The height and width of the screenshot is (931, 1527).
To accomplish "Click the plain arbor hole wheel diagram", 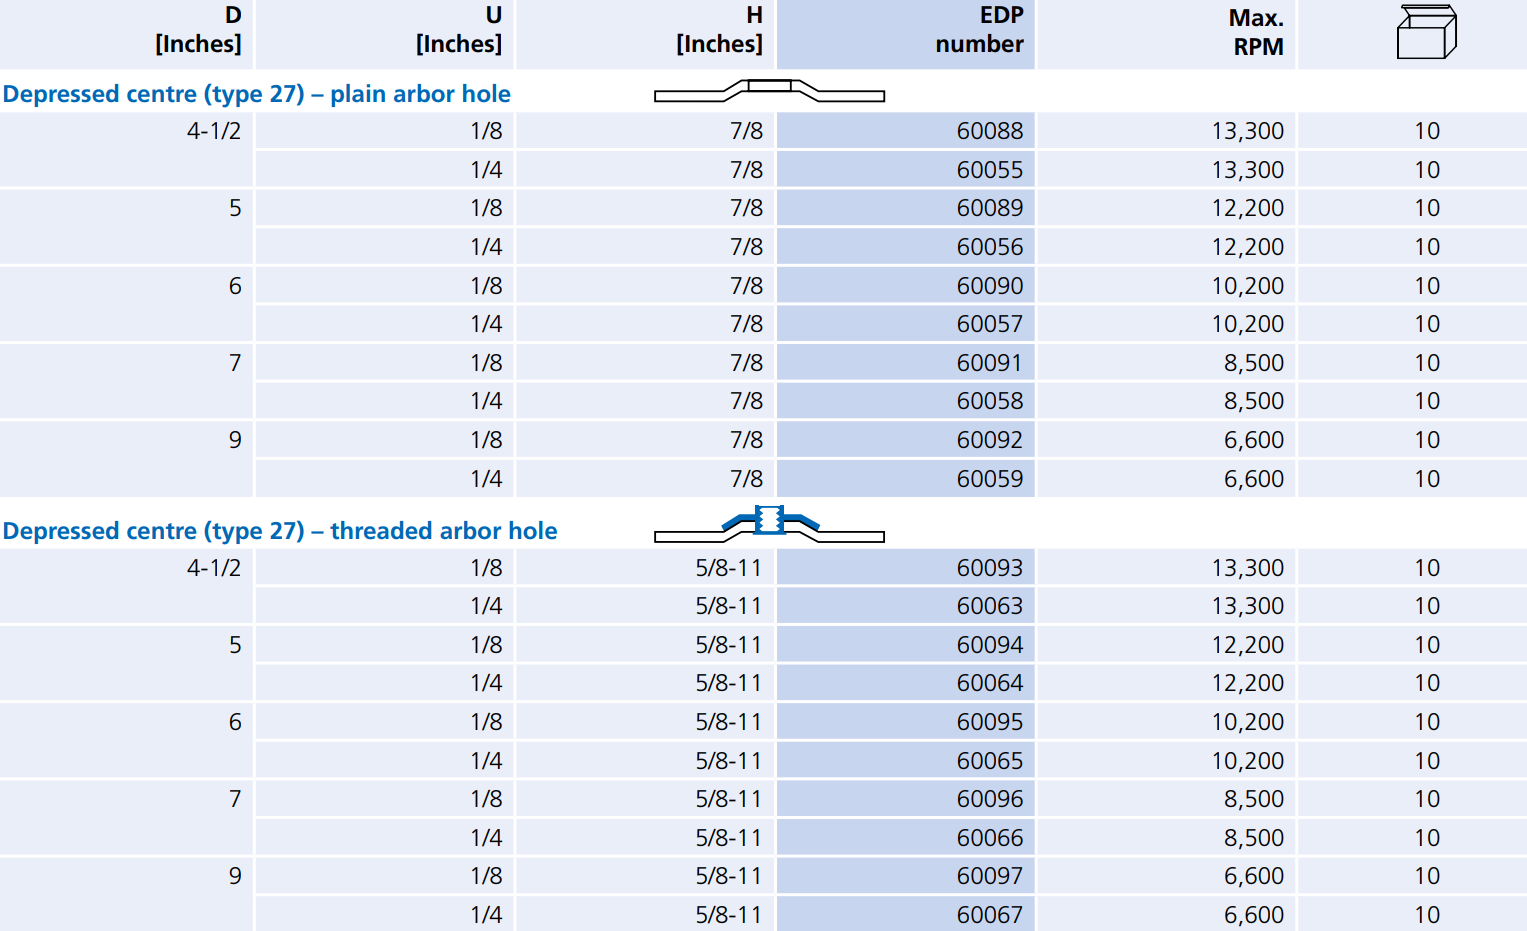I will (769, 91).
